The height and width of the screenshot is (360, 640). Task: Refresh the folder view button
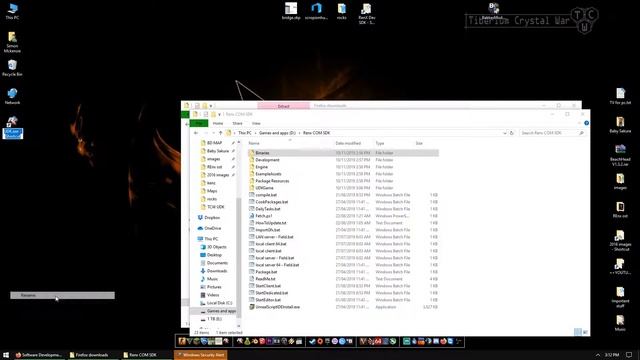511,133
